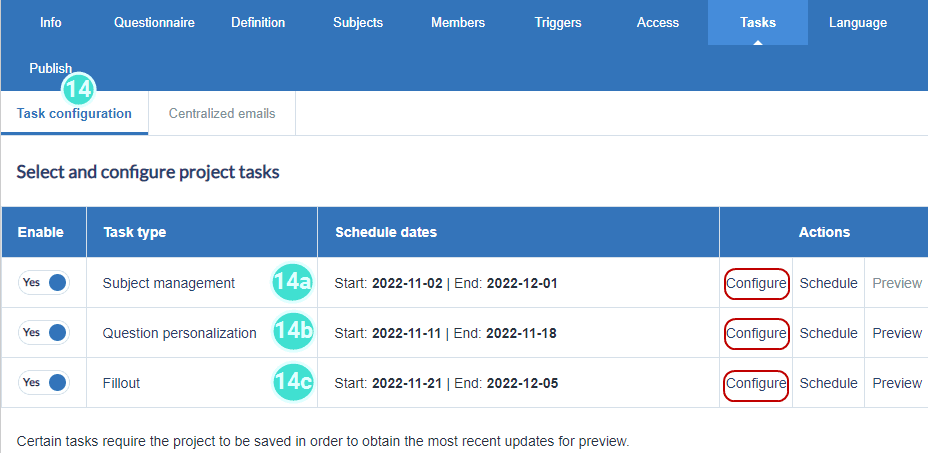
Task: Click end date 2022-11-18
Action: point(521,333)
